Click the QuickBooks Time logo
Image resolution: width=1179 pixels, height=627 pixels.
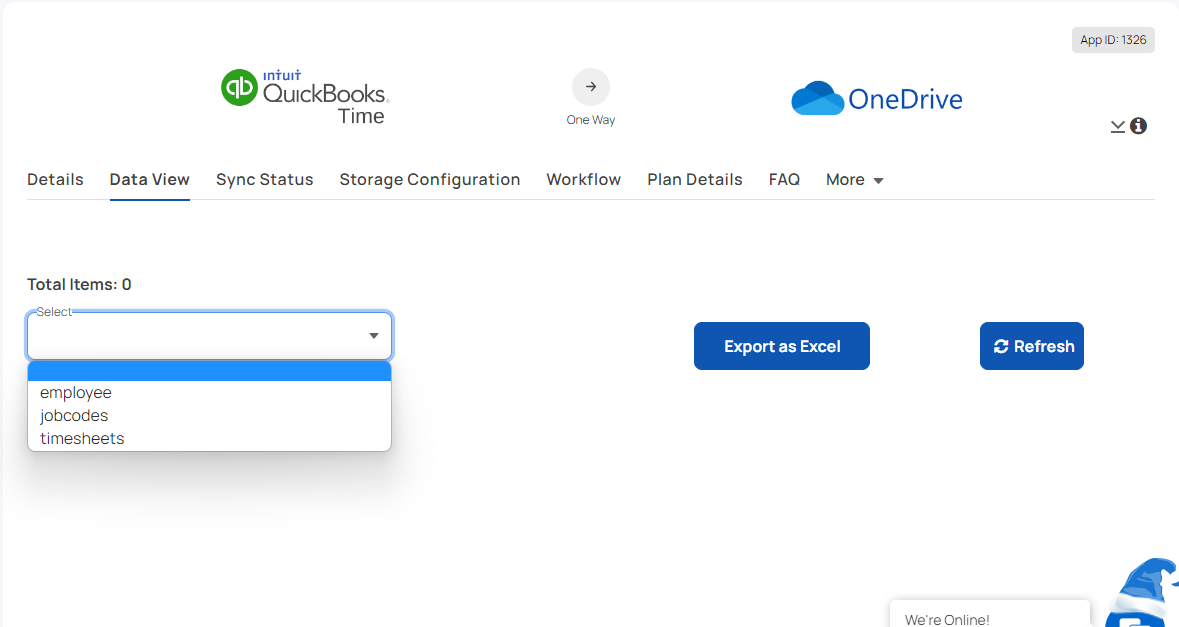pyautogui.click(x=304, y=96)
